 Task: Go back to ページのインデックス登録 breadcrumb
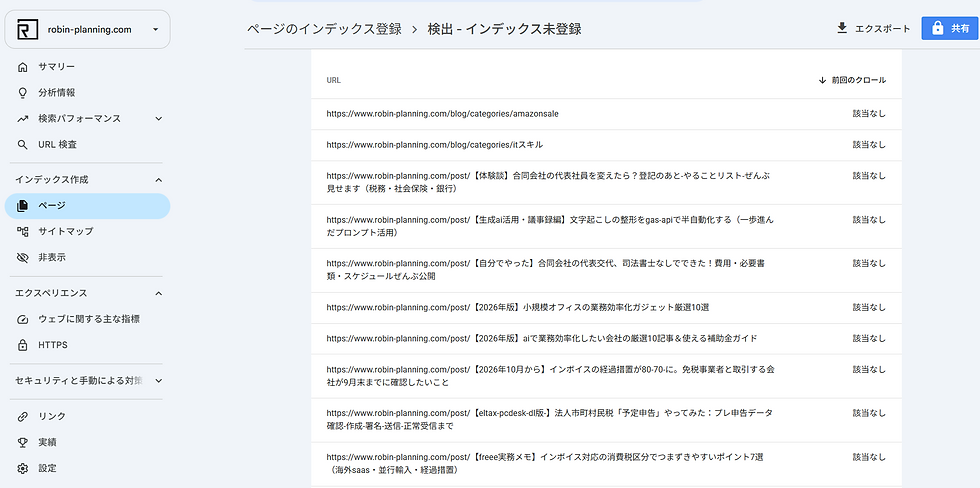324,29
